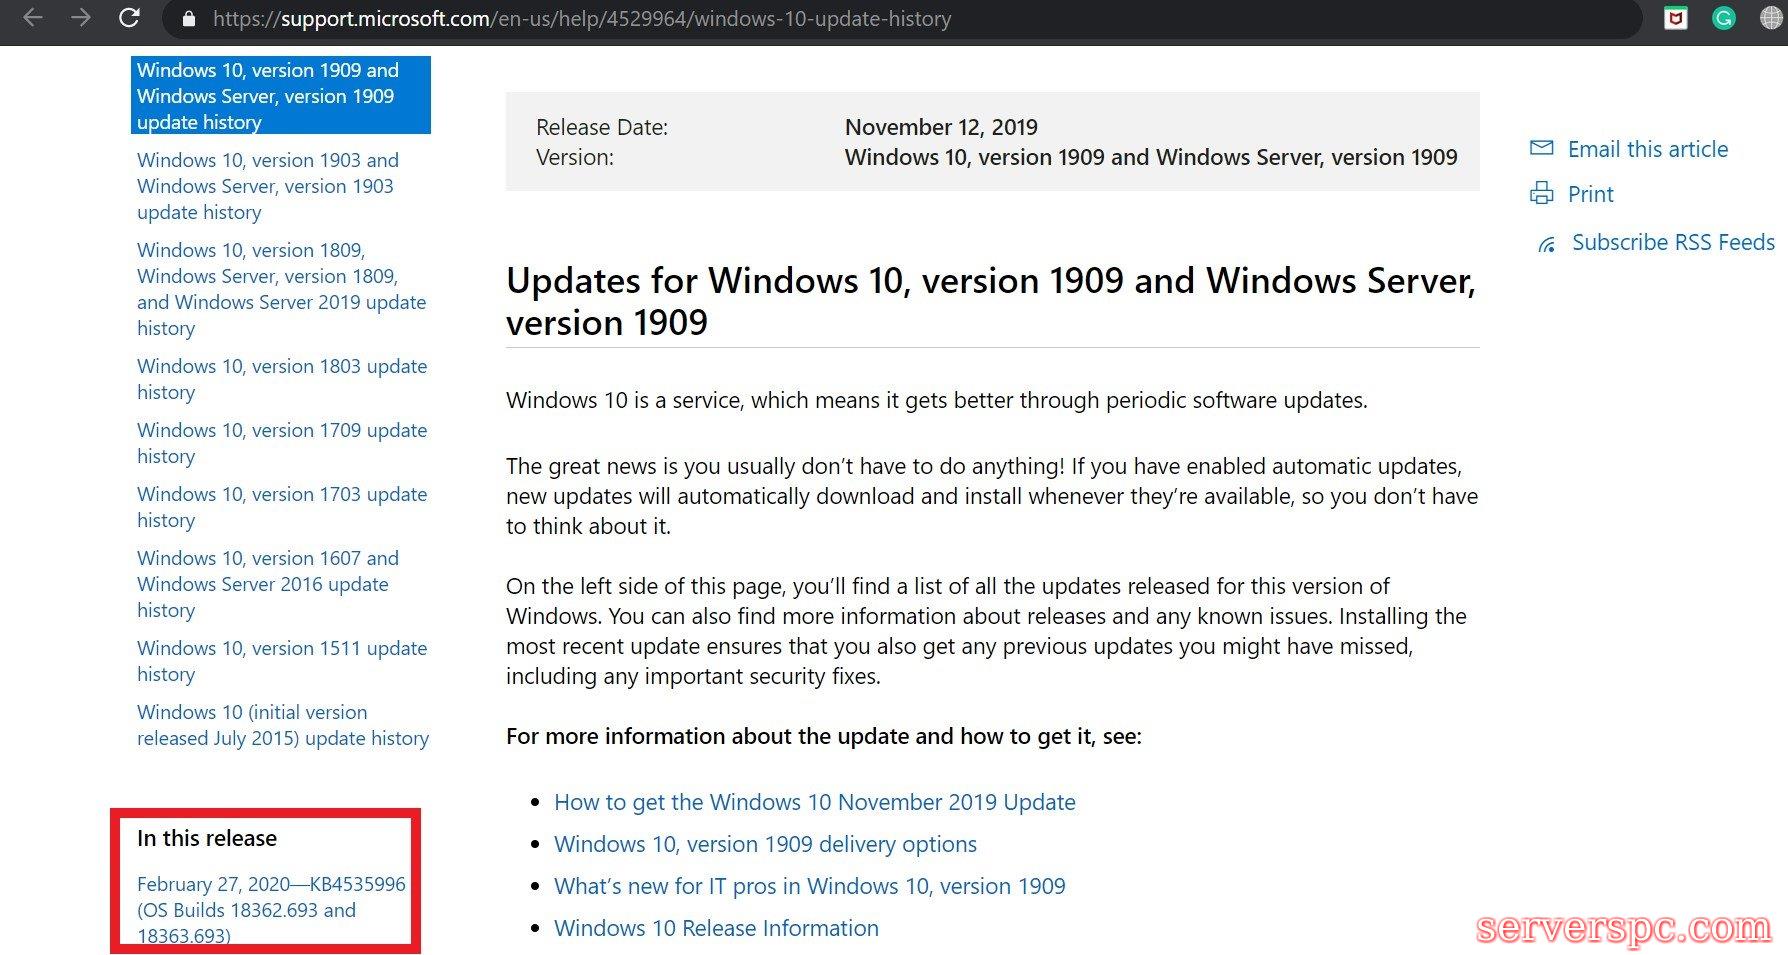Open the initial version July 2015 update history

[282, 725]
